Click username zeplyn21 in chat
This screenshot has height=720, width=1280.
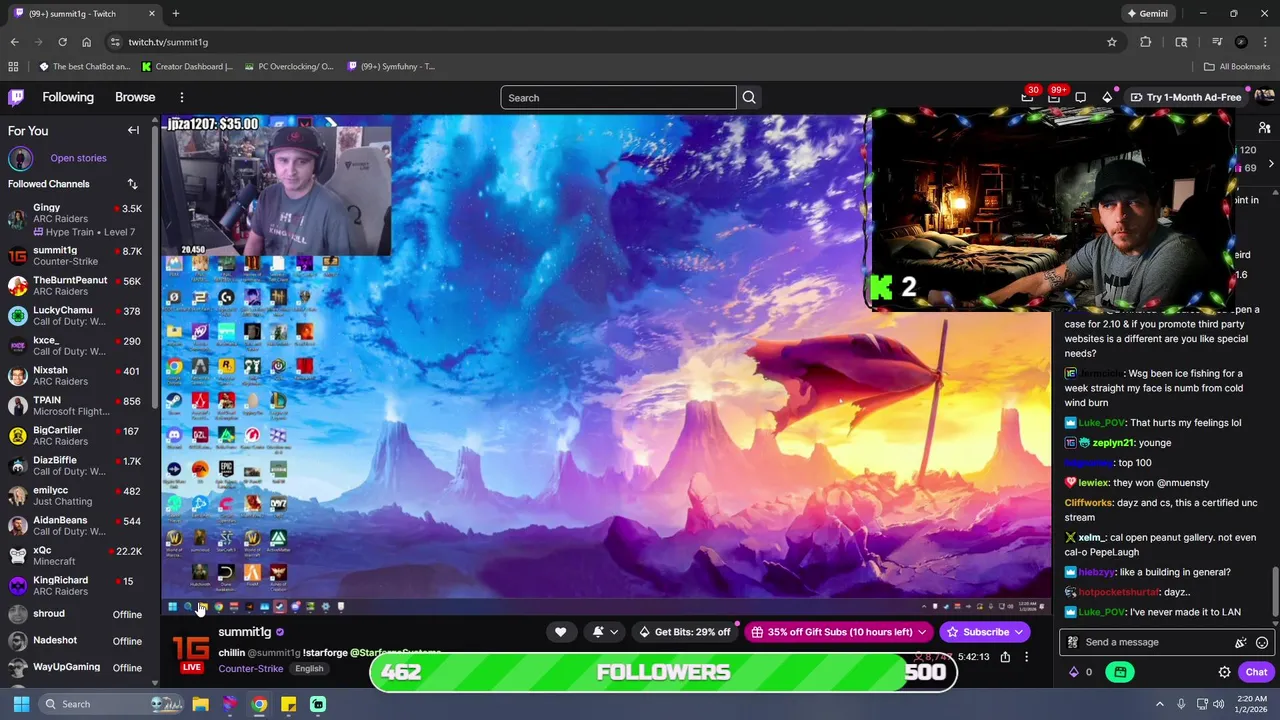[1113, 443]
